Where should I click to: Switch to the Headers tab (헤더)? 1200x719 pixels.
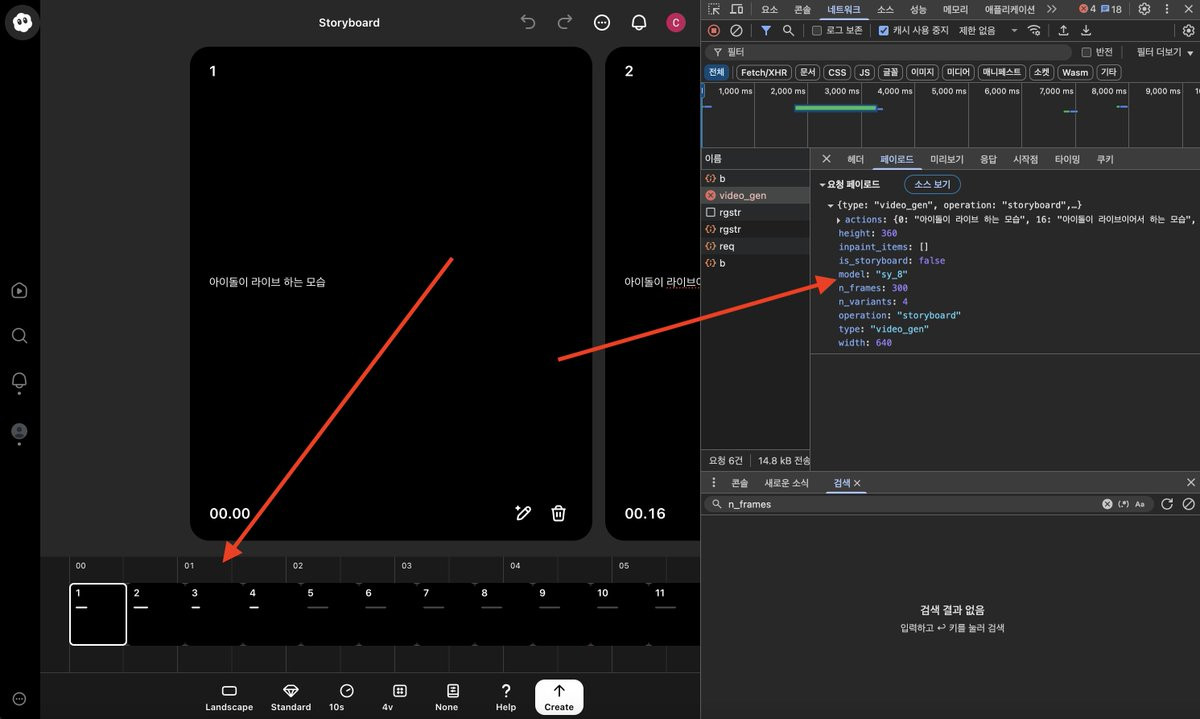tap(855, 159)
